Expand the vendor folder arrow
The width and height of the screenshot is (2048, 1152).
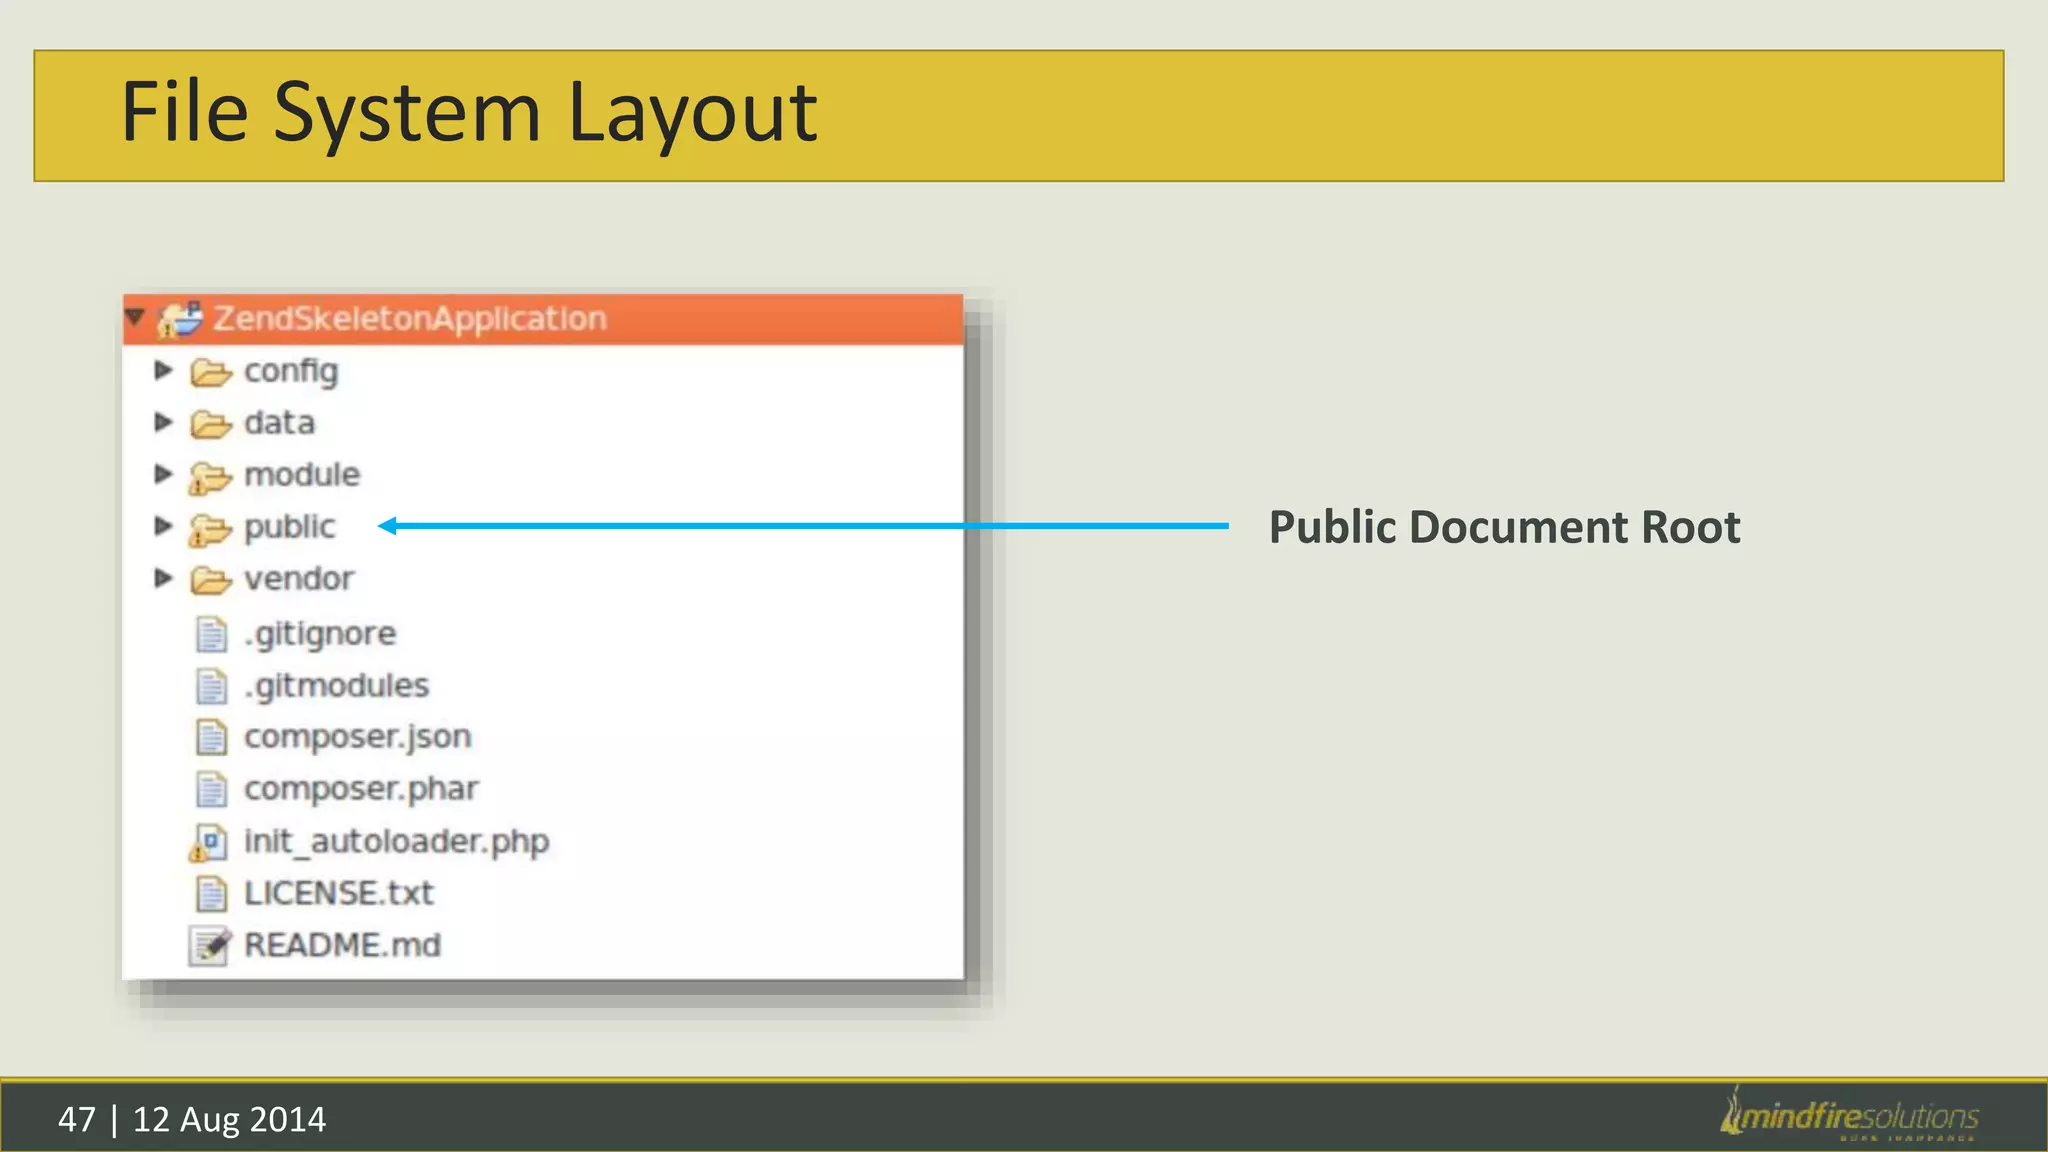pyautogui.click(x=164, y=578)
